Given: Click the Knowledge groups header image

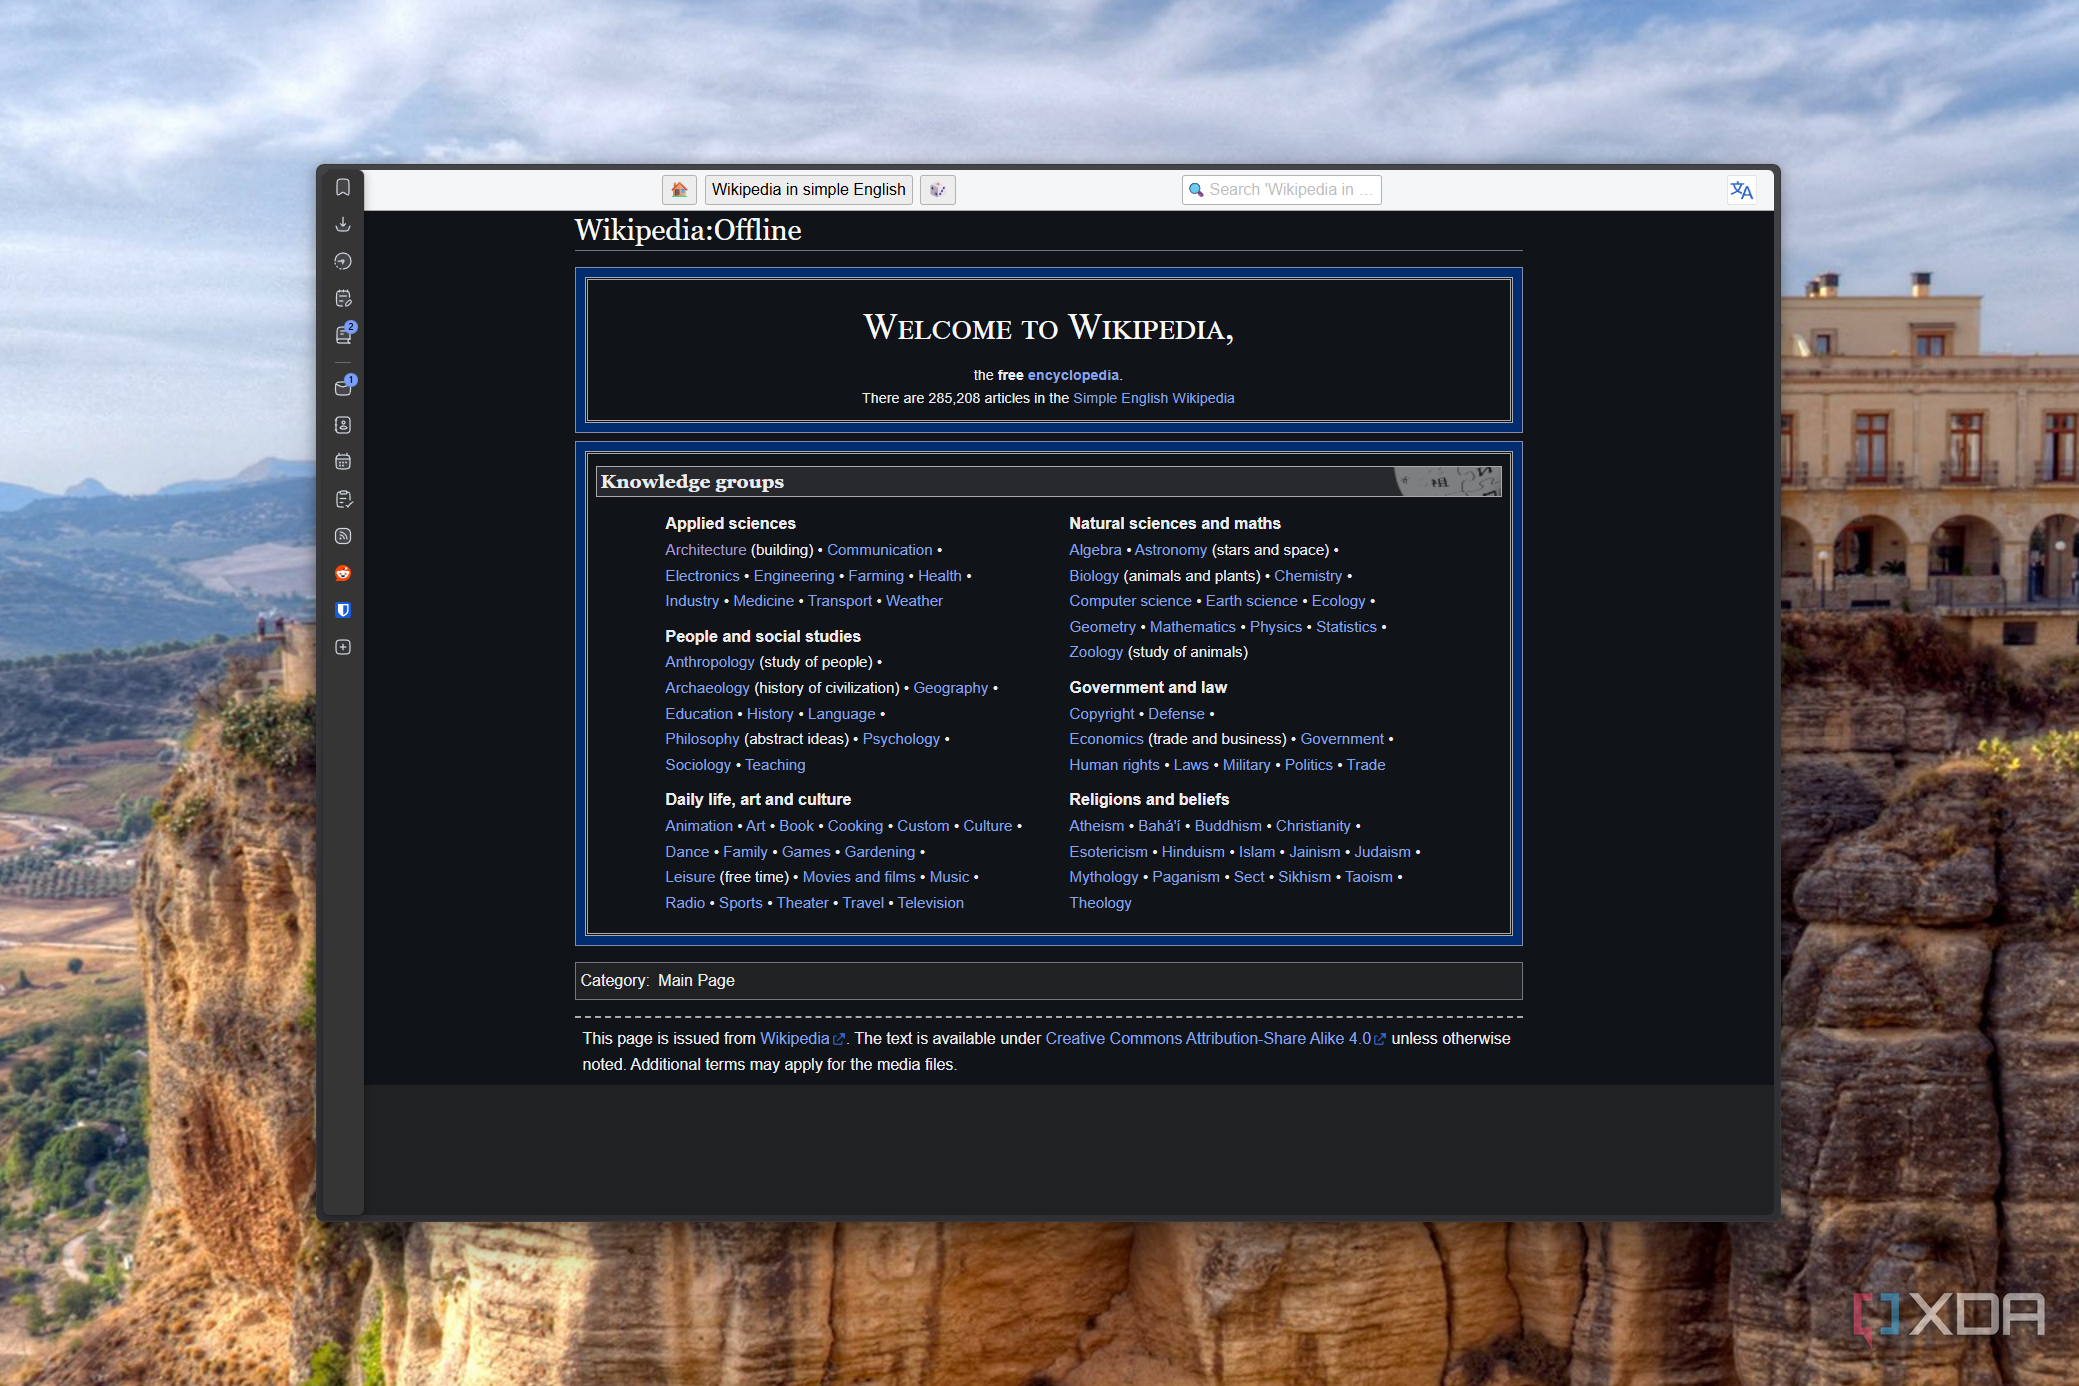Looking at the screenshot, I should [1447, 481].
